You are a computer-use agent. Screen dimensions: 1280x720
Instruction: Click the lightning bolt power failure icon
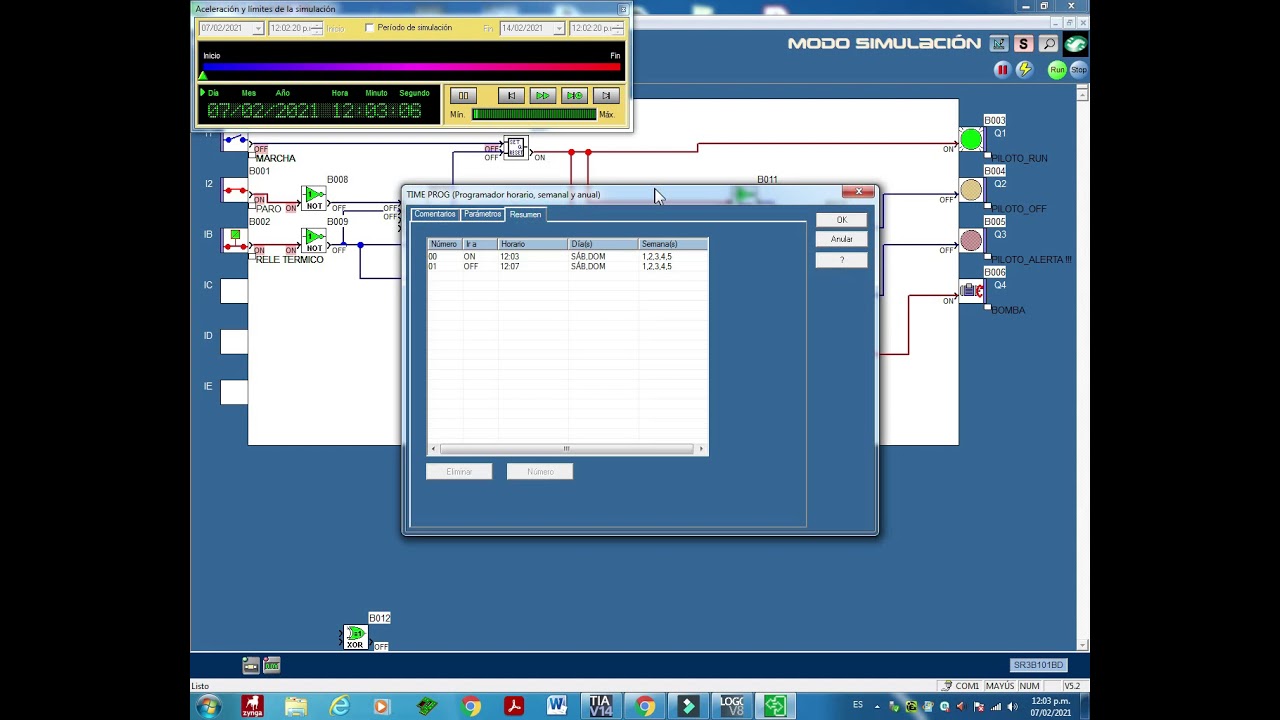pos(1024,69)
